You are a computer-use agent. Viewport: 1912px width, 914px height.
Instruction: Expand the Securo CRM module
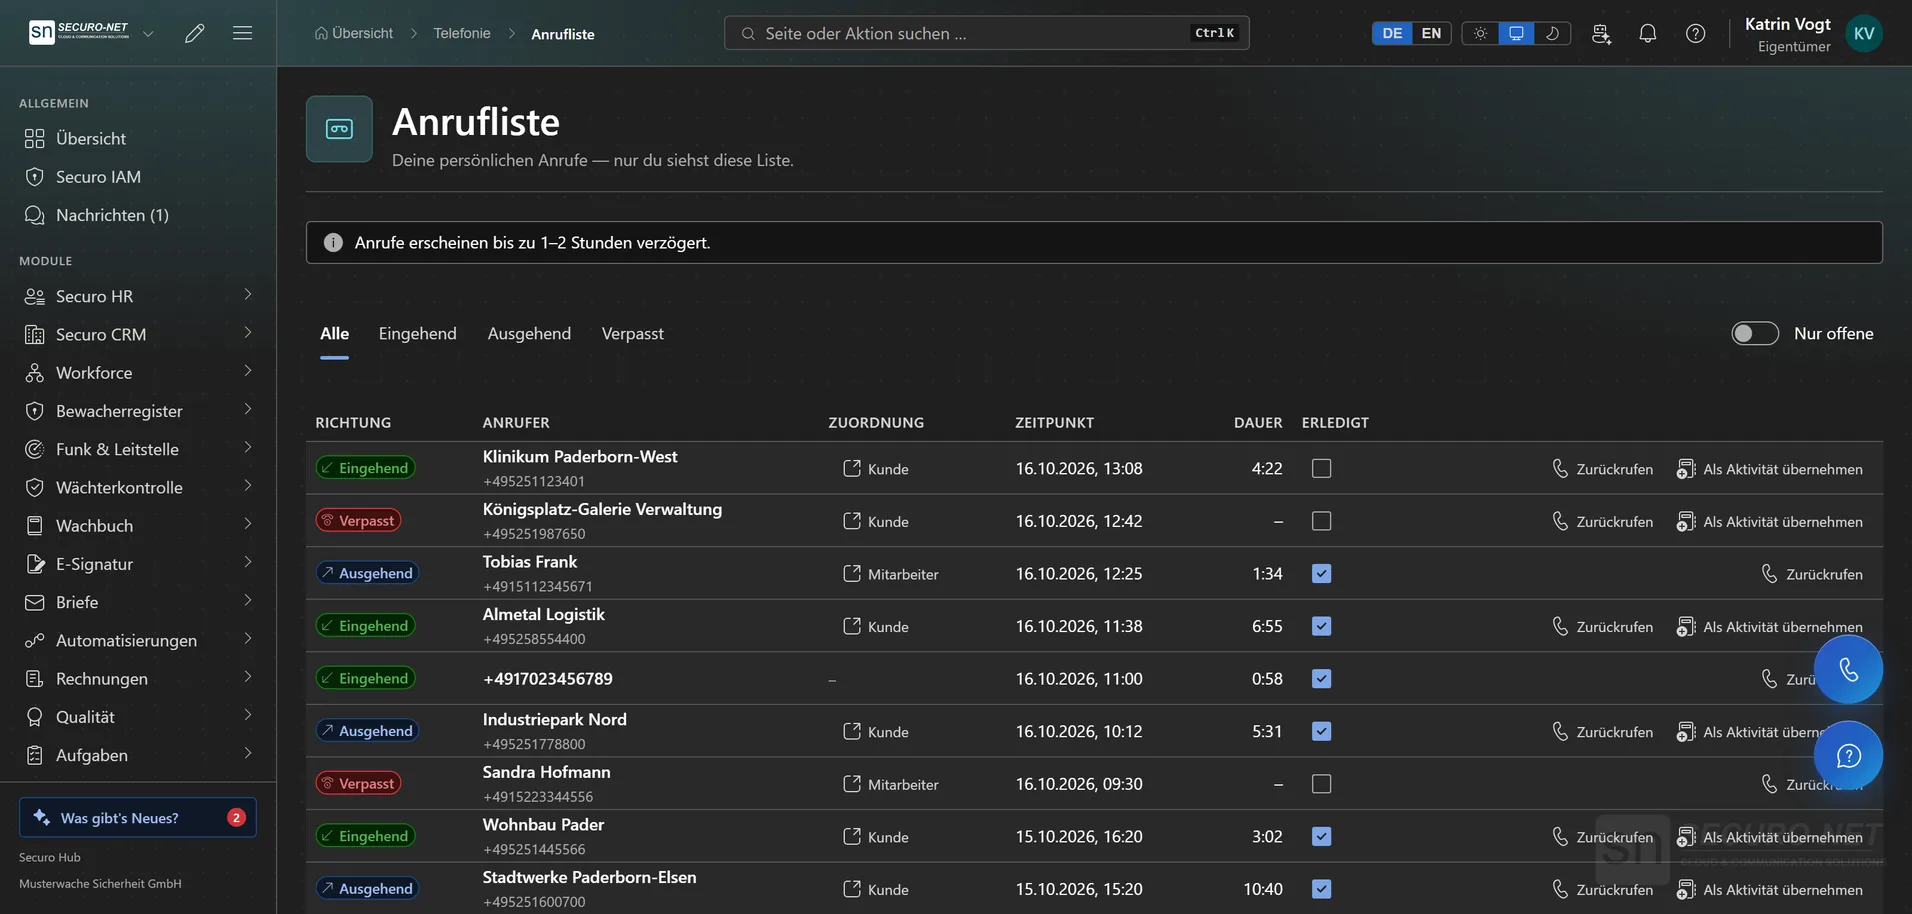point(138,334)
